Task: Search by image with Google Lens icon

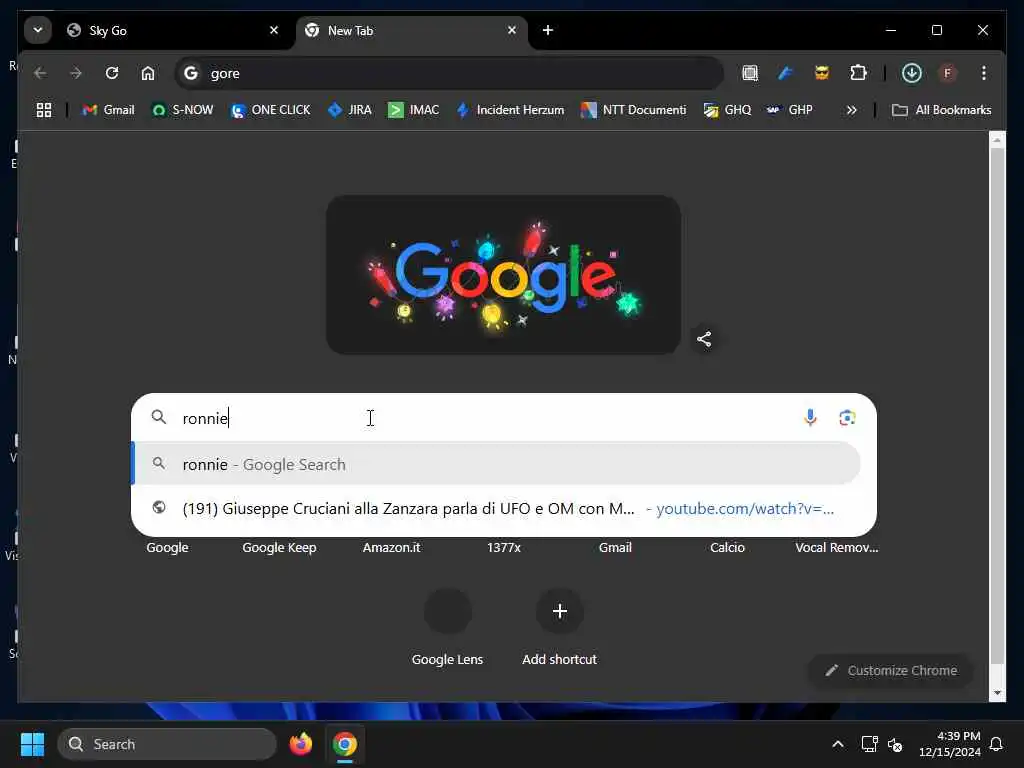Action: (x=847, y=417)
